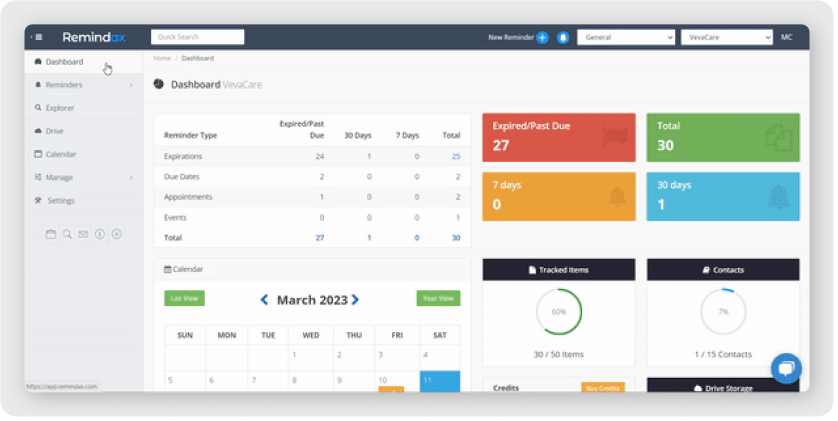
Task: Open the chat support bubble
Action: pos(786,368)
